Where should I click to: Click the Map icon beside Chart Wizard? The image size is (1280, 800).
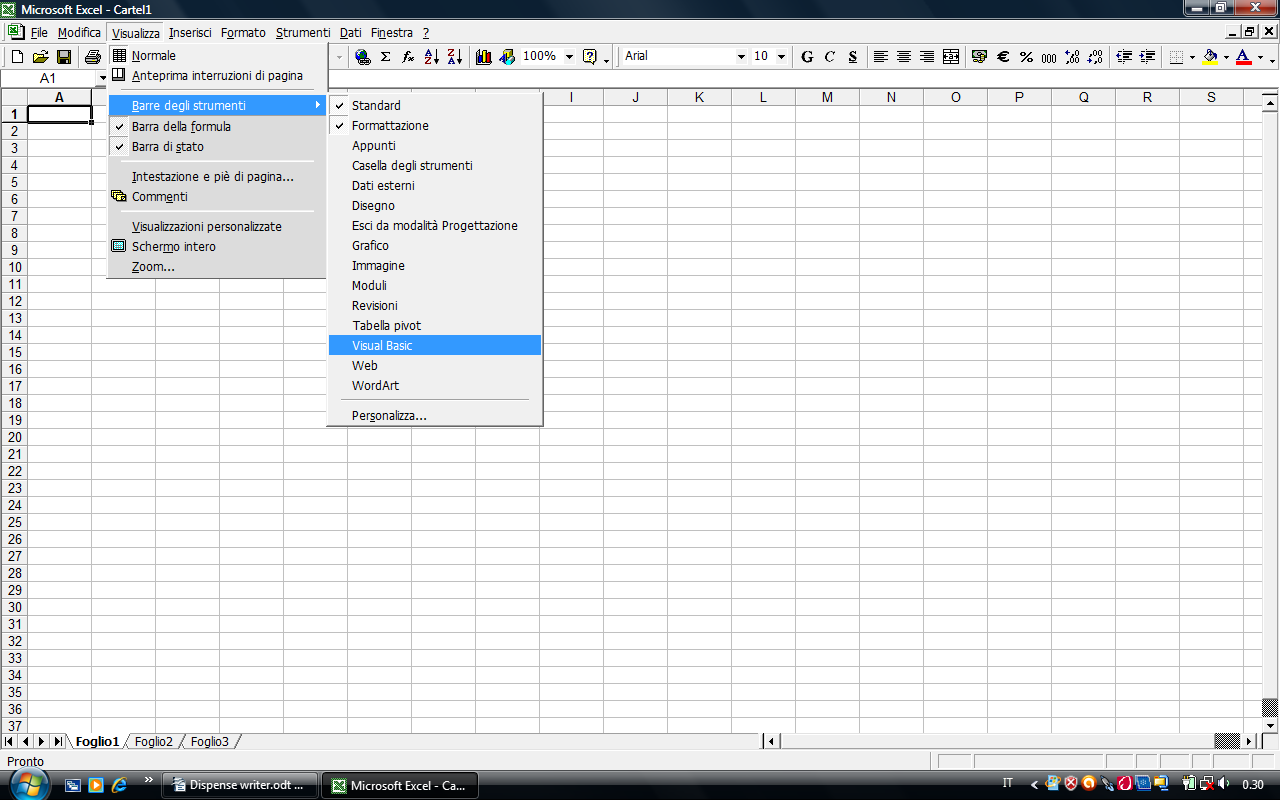(507, 57)
